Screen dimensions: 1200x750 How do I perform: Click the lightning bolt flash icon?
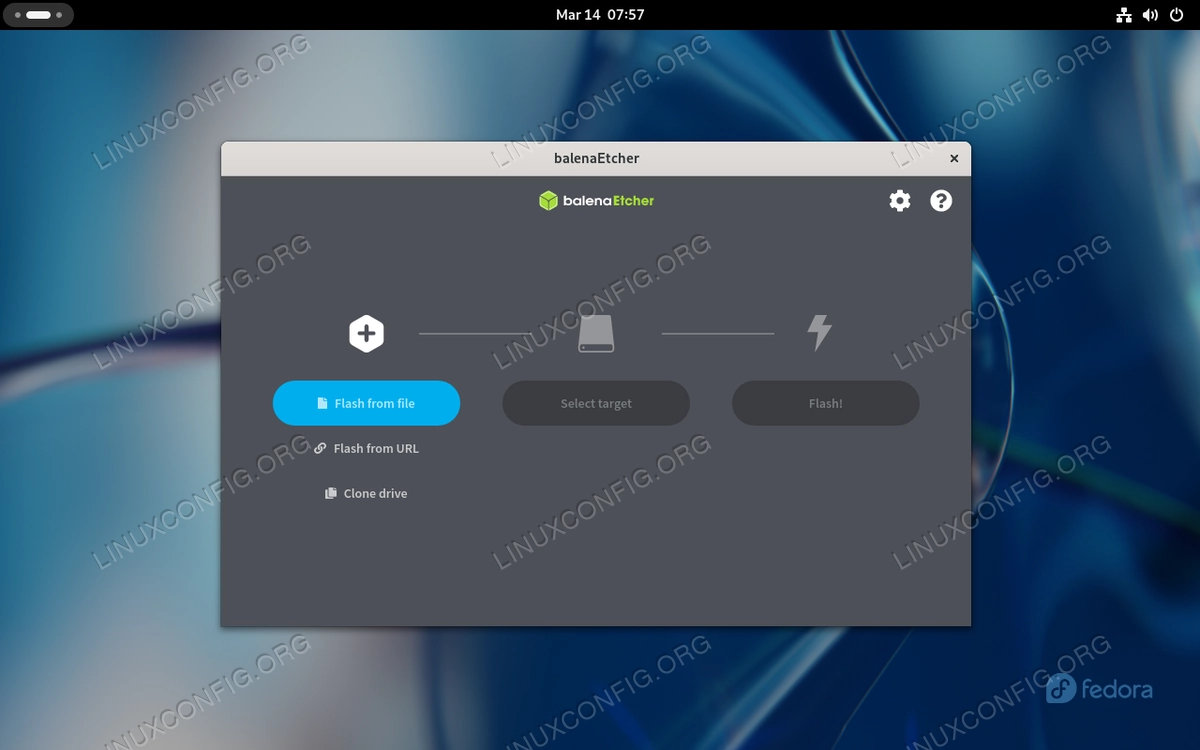click(x=820, y=333)
